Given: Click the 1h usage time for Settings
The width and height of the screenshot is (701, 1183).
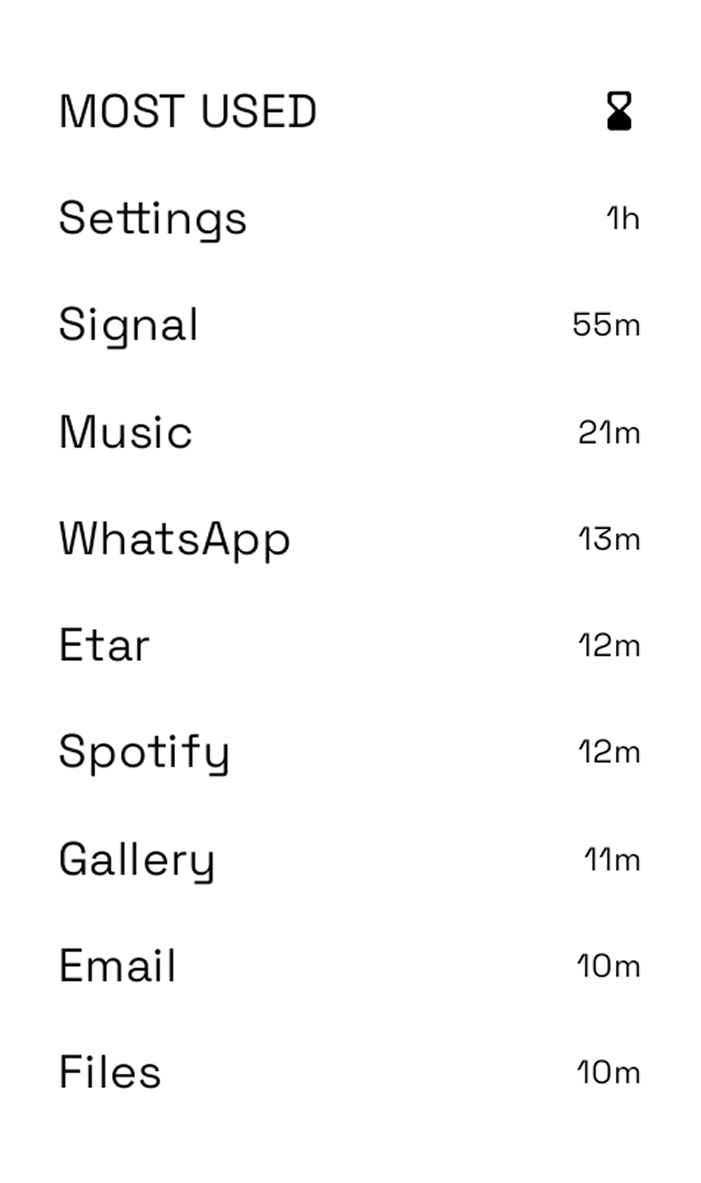Looking at the screenshot, I should [x=622, y=218].
